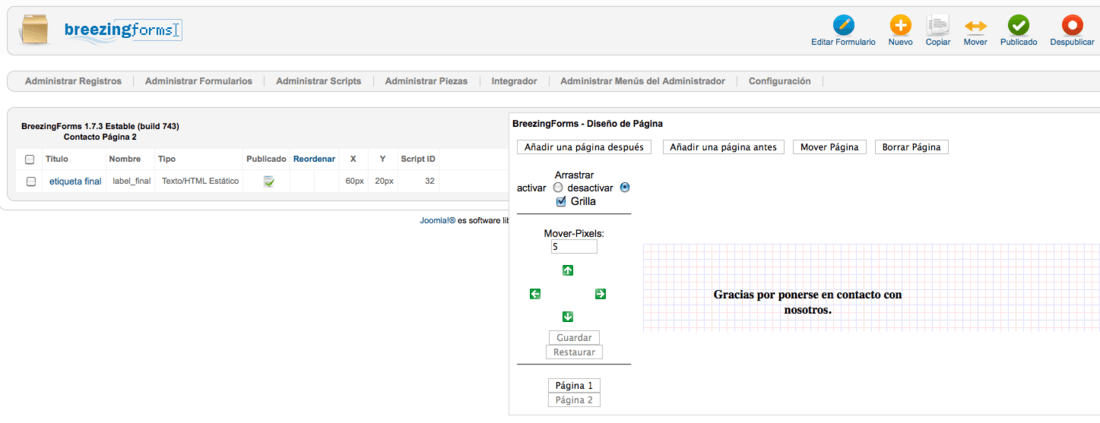Move element left with the green arrow
The height and width of the screenshot is (423, 1100).
pyautogui.click(x=535, y=294)
